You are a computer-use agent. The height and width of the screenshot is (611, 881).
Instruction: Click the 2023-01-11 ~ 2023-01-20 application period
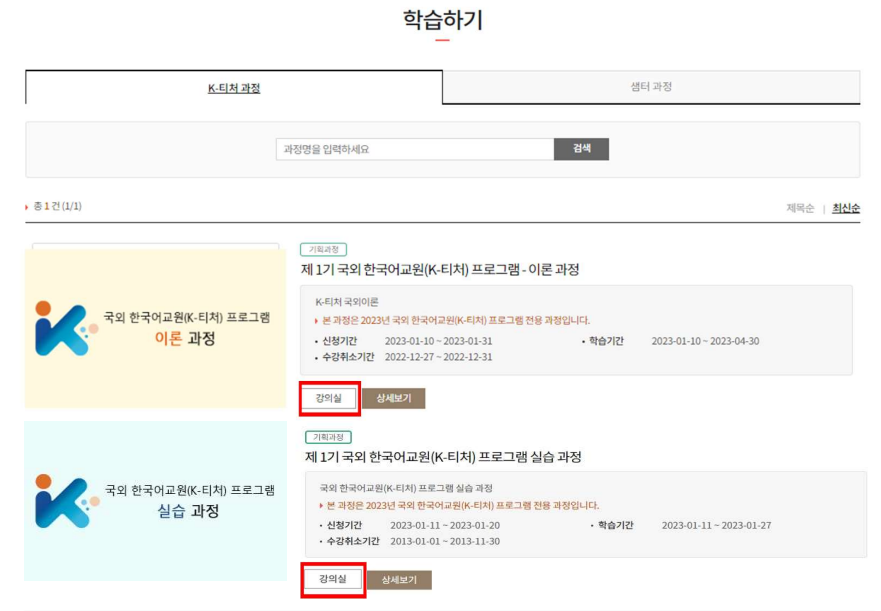coord(445,526)
